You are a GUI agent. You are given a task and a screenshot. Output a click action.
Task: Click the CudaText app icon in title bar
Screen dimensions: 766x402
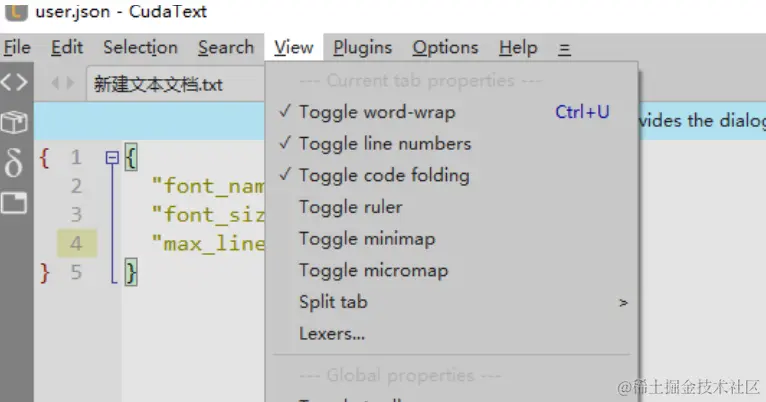coord(16,11)
